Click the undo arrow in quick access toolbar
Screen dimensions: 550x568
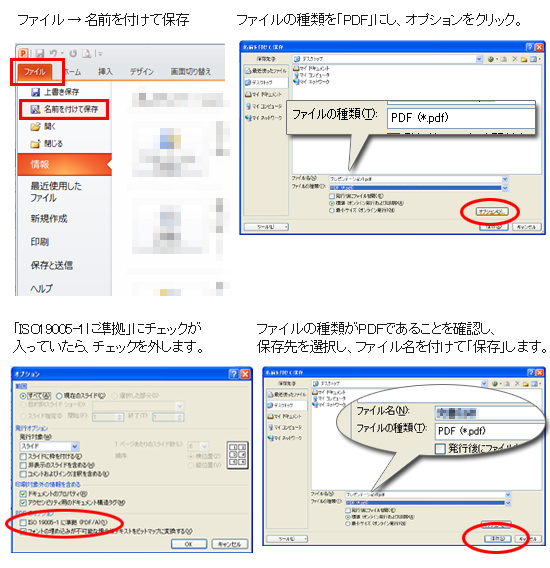point(53,53)
